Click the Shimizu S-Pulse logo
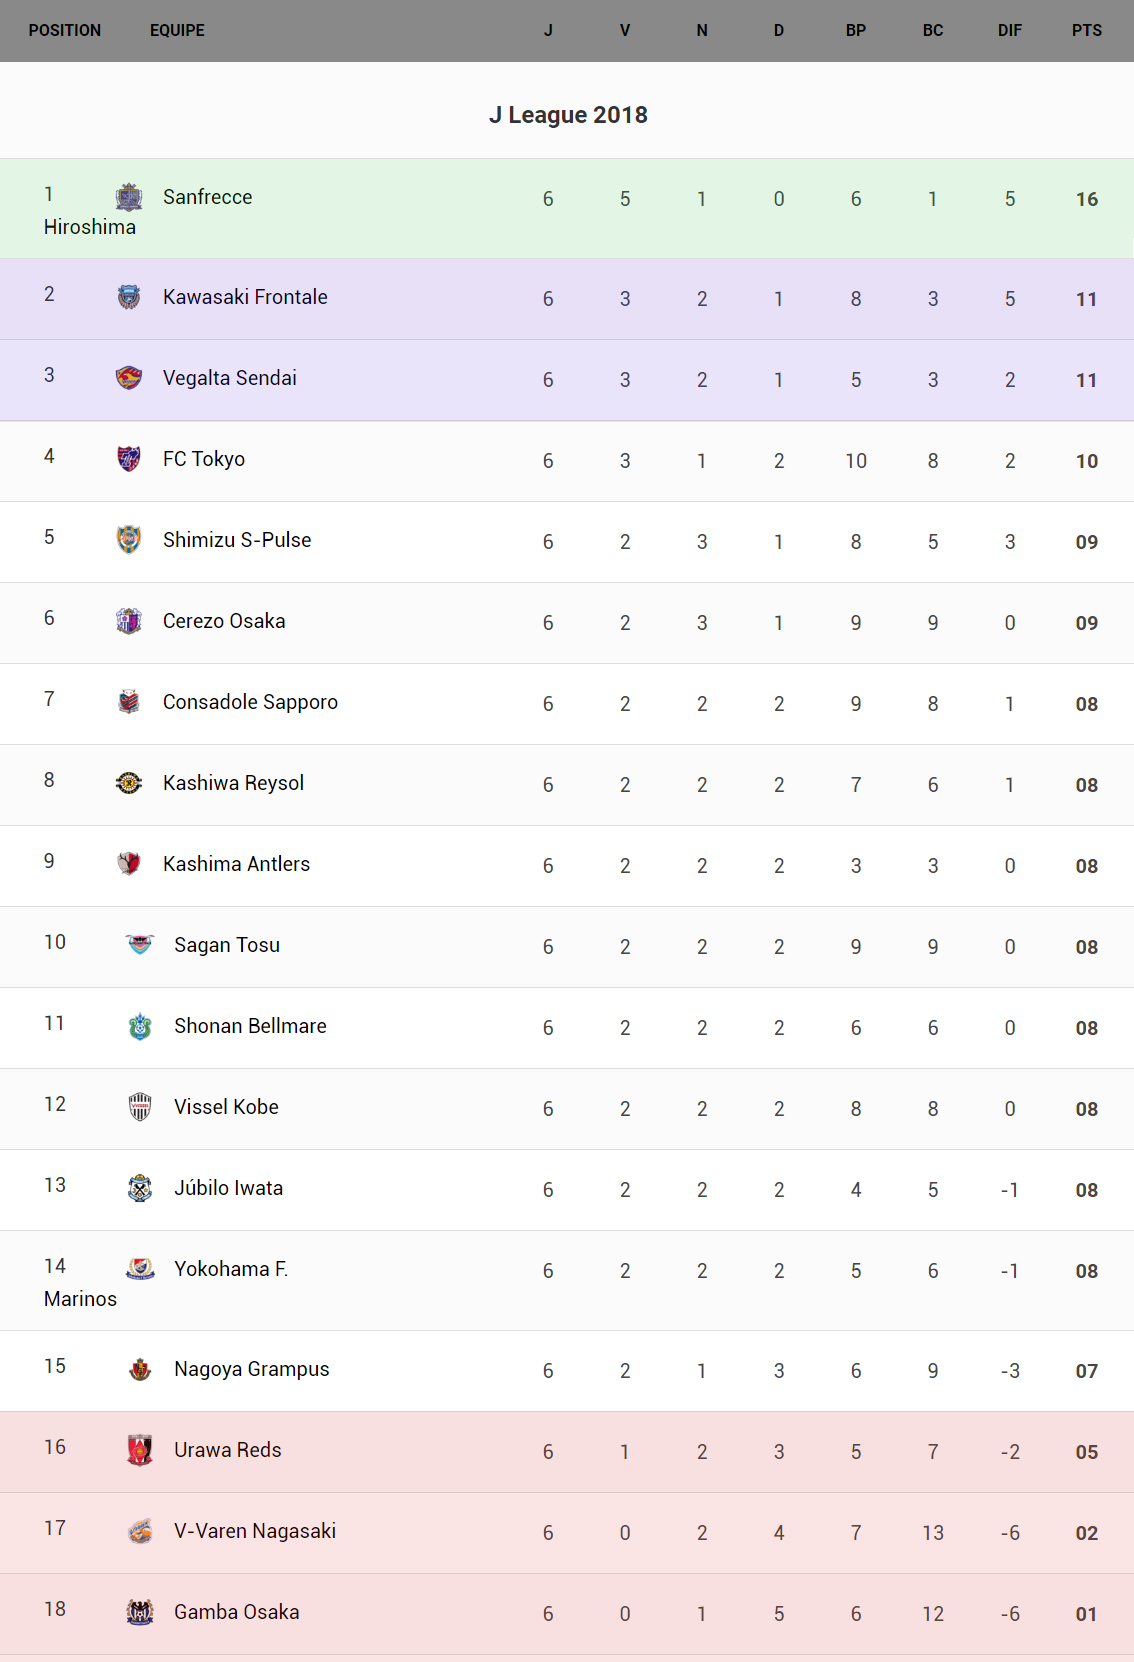The image size is (1134, 1662). pos(129,540)
